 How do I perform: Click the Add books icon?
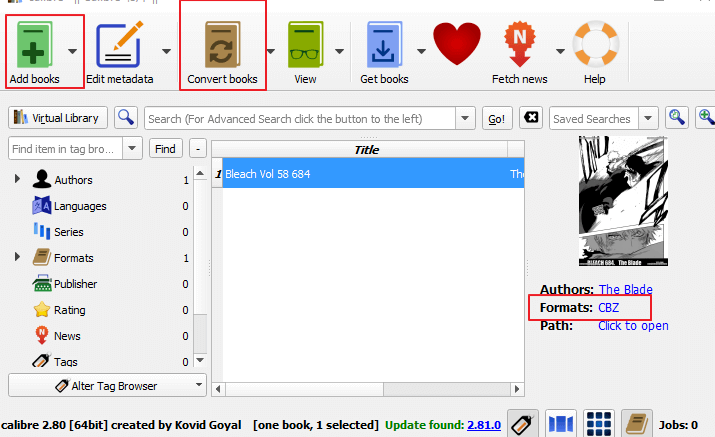pos(35,45)
